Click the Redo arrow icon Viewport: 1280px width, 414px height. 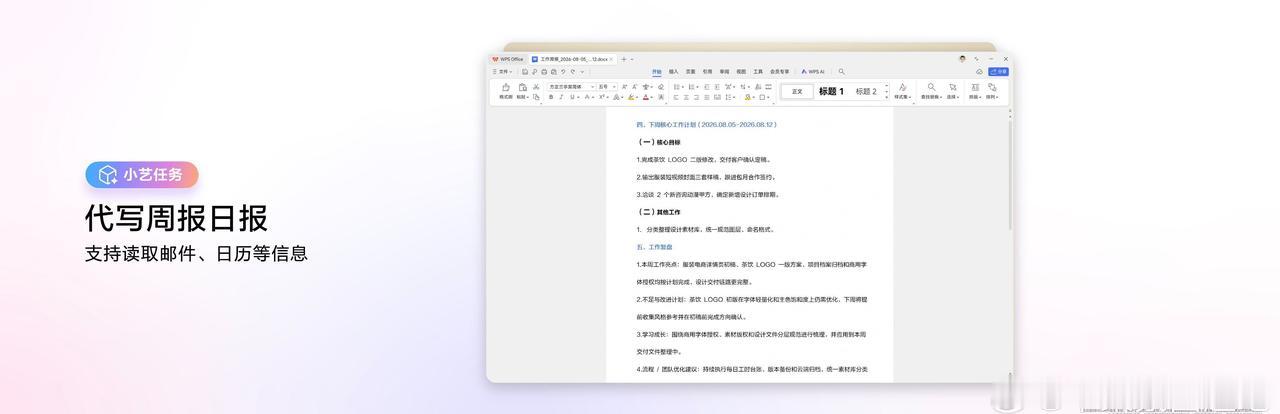[572, 72]
